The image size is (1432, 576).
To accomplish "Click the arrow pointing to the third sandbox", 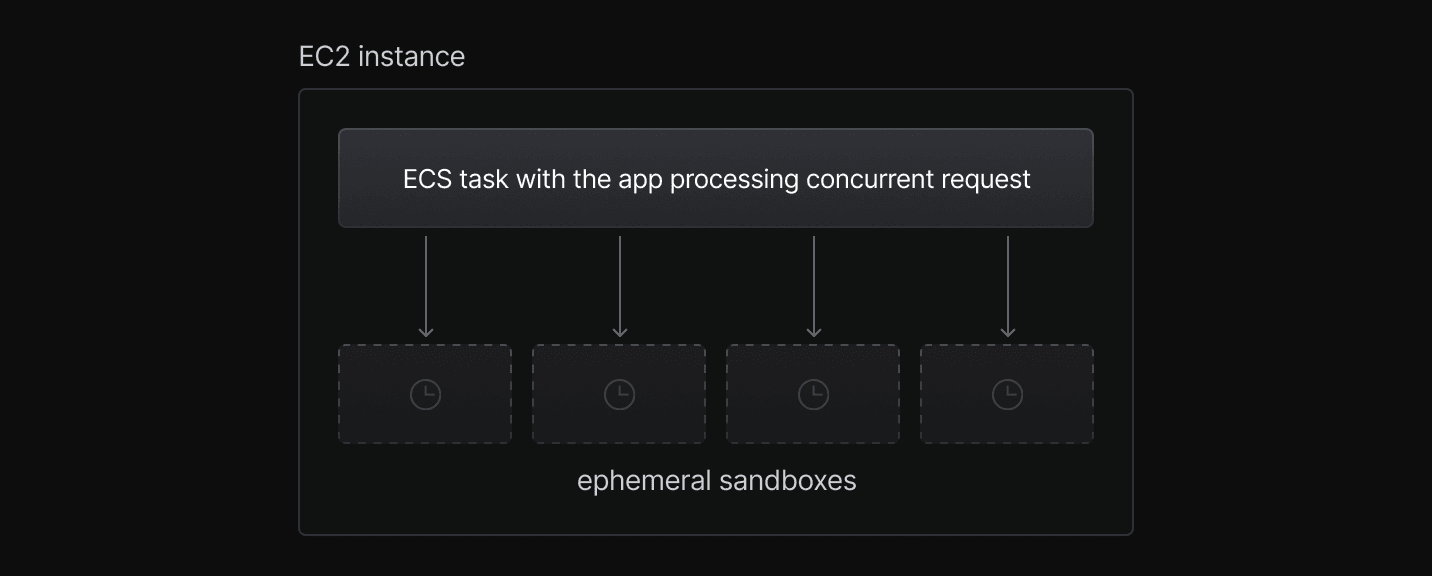I will (x=814, y=287).
